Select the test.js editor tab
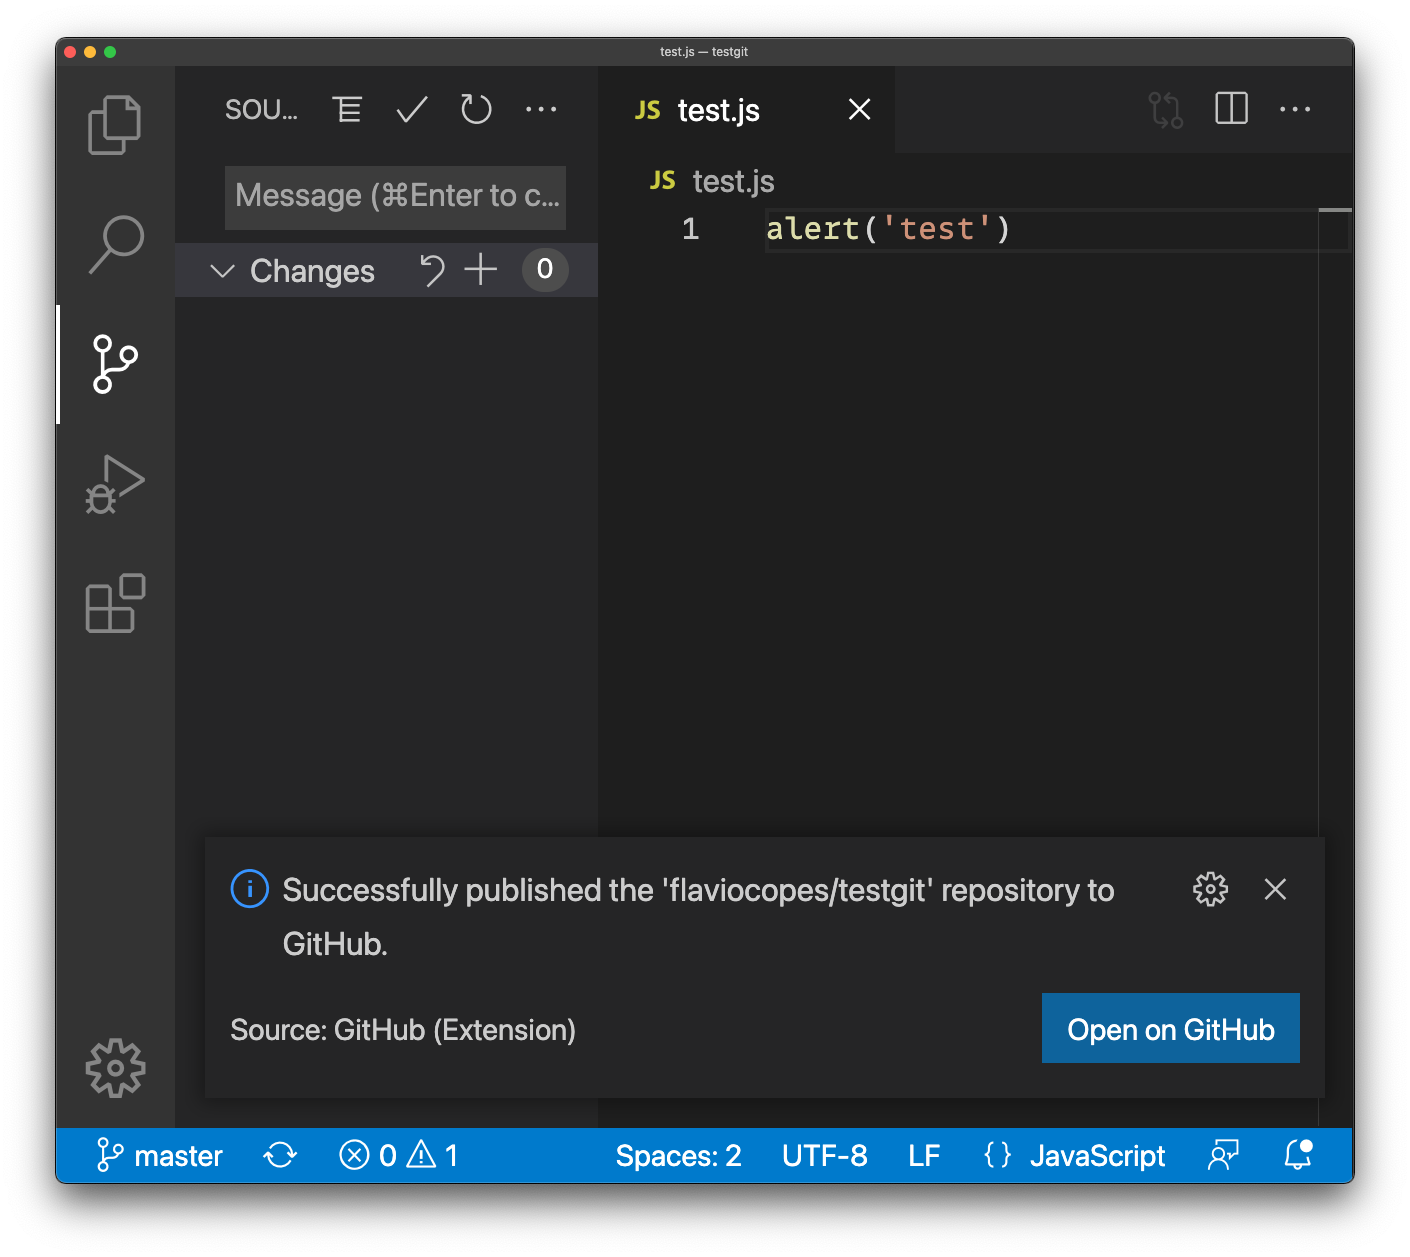The height and width of the screenshot is (1257, 1410). 718,110
